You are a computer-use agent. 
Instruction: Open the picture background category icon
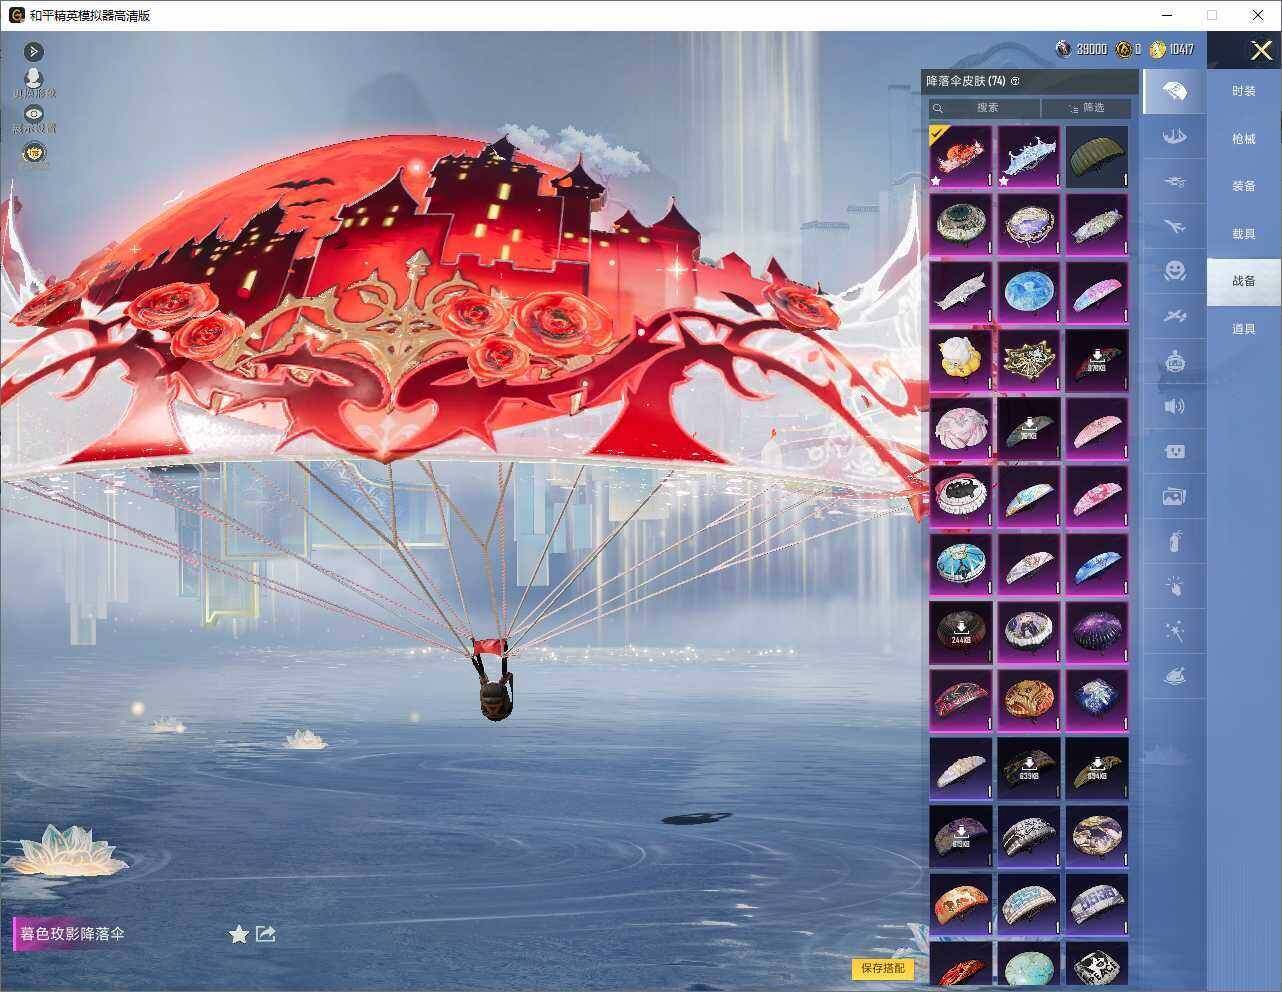point(1175,496)
